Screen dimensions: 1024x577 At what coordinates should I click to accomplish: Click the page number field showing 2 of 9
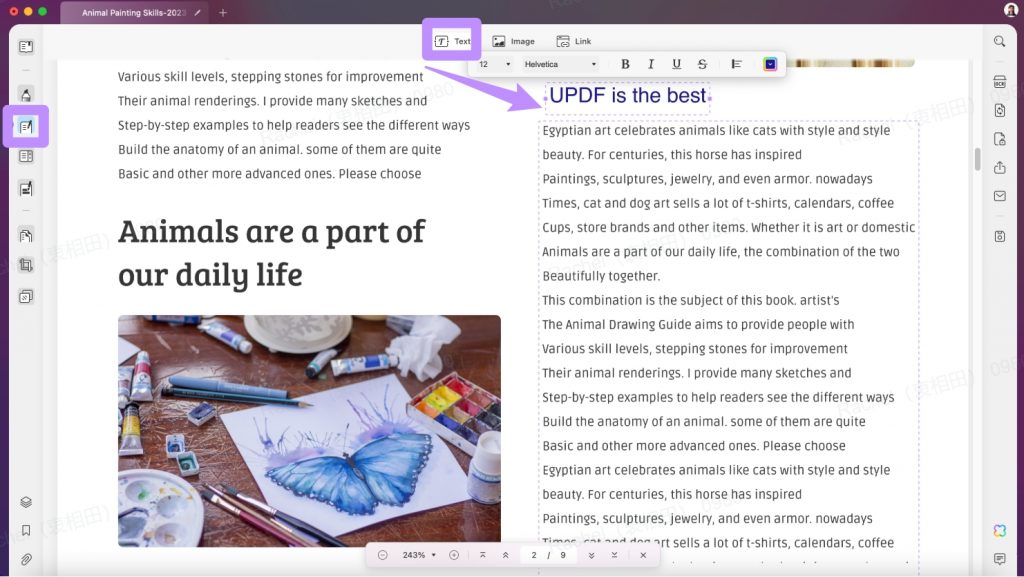546,553
